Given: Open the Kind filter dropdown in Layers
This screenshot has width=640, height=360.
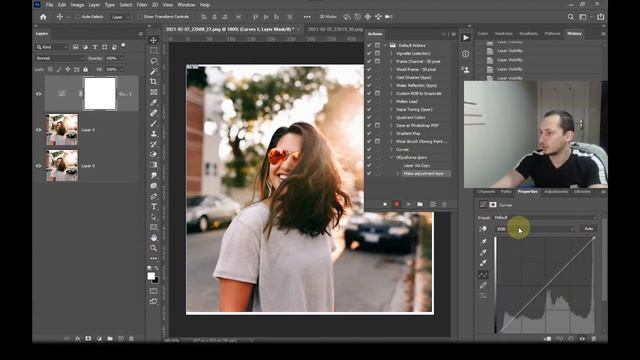Looking at the screenshot, I should pyautogui.click(x=52, y=47).
